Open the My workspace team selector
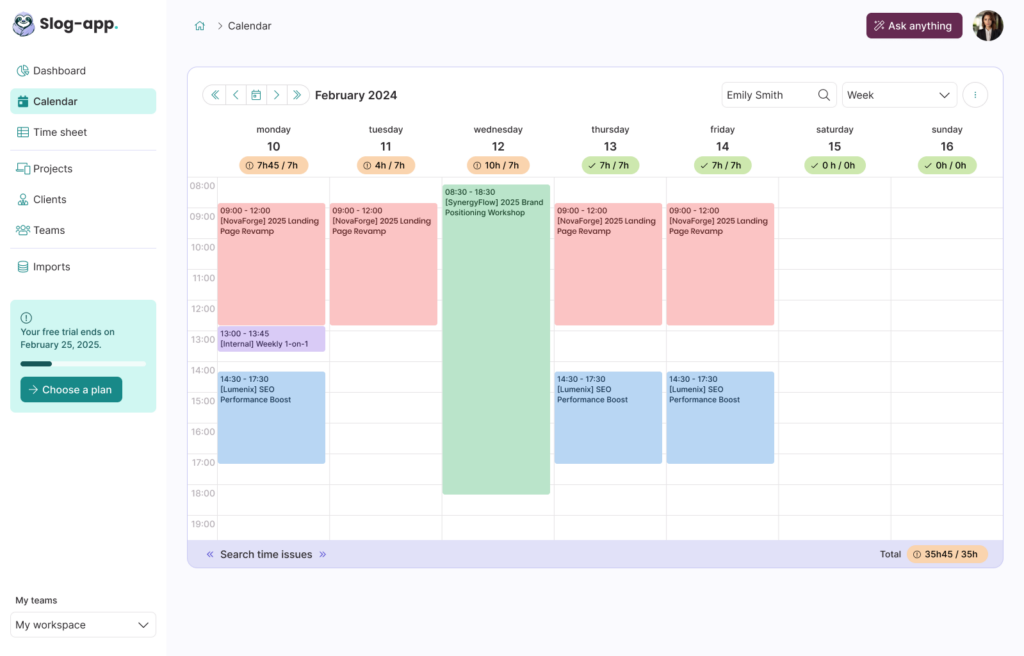 pyautogui.click(x=83, y=625)
